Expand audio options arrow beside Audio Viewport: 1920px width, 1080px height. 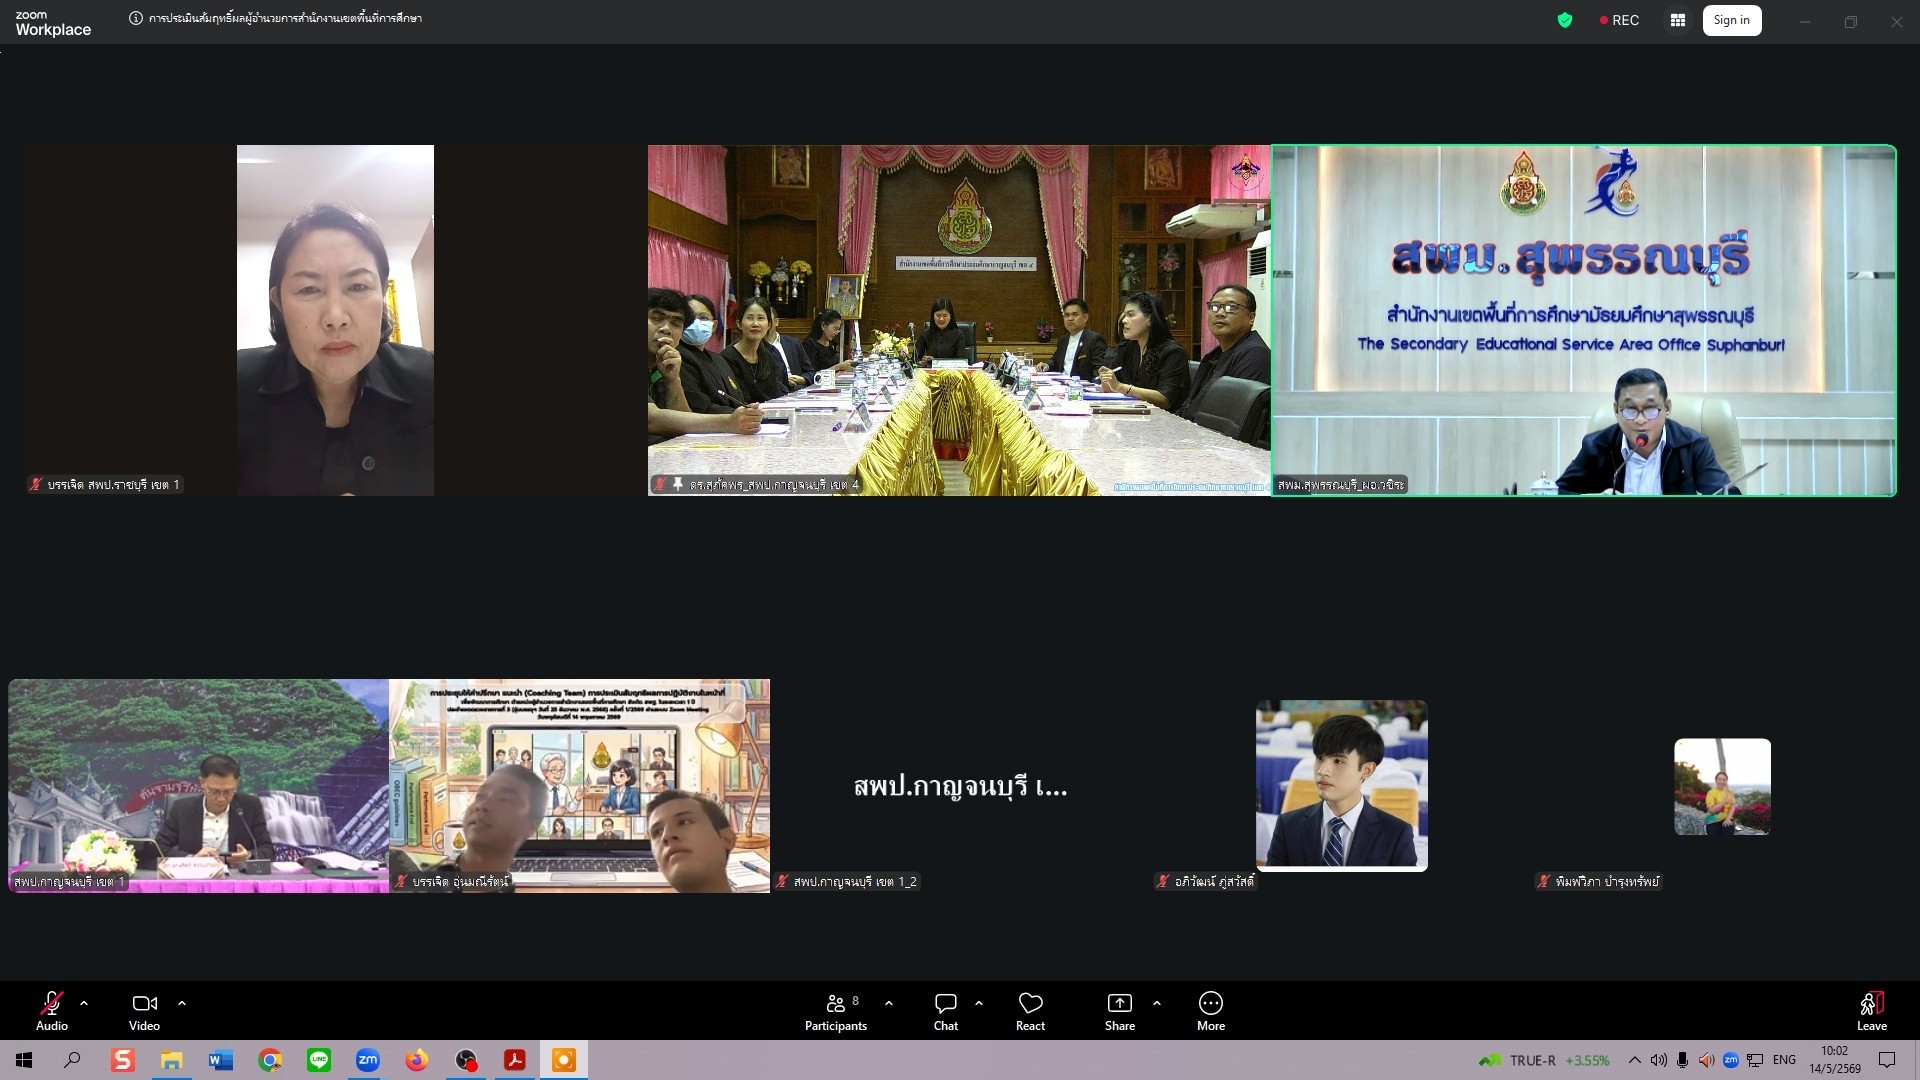pyautogui.click(x=84, y=1003)
